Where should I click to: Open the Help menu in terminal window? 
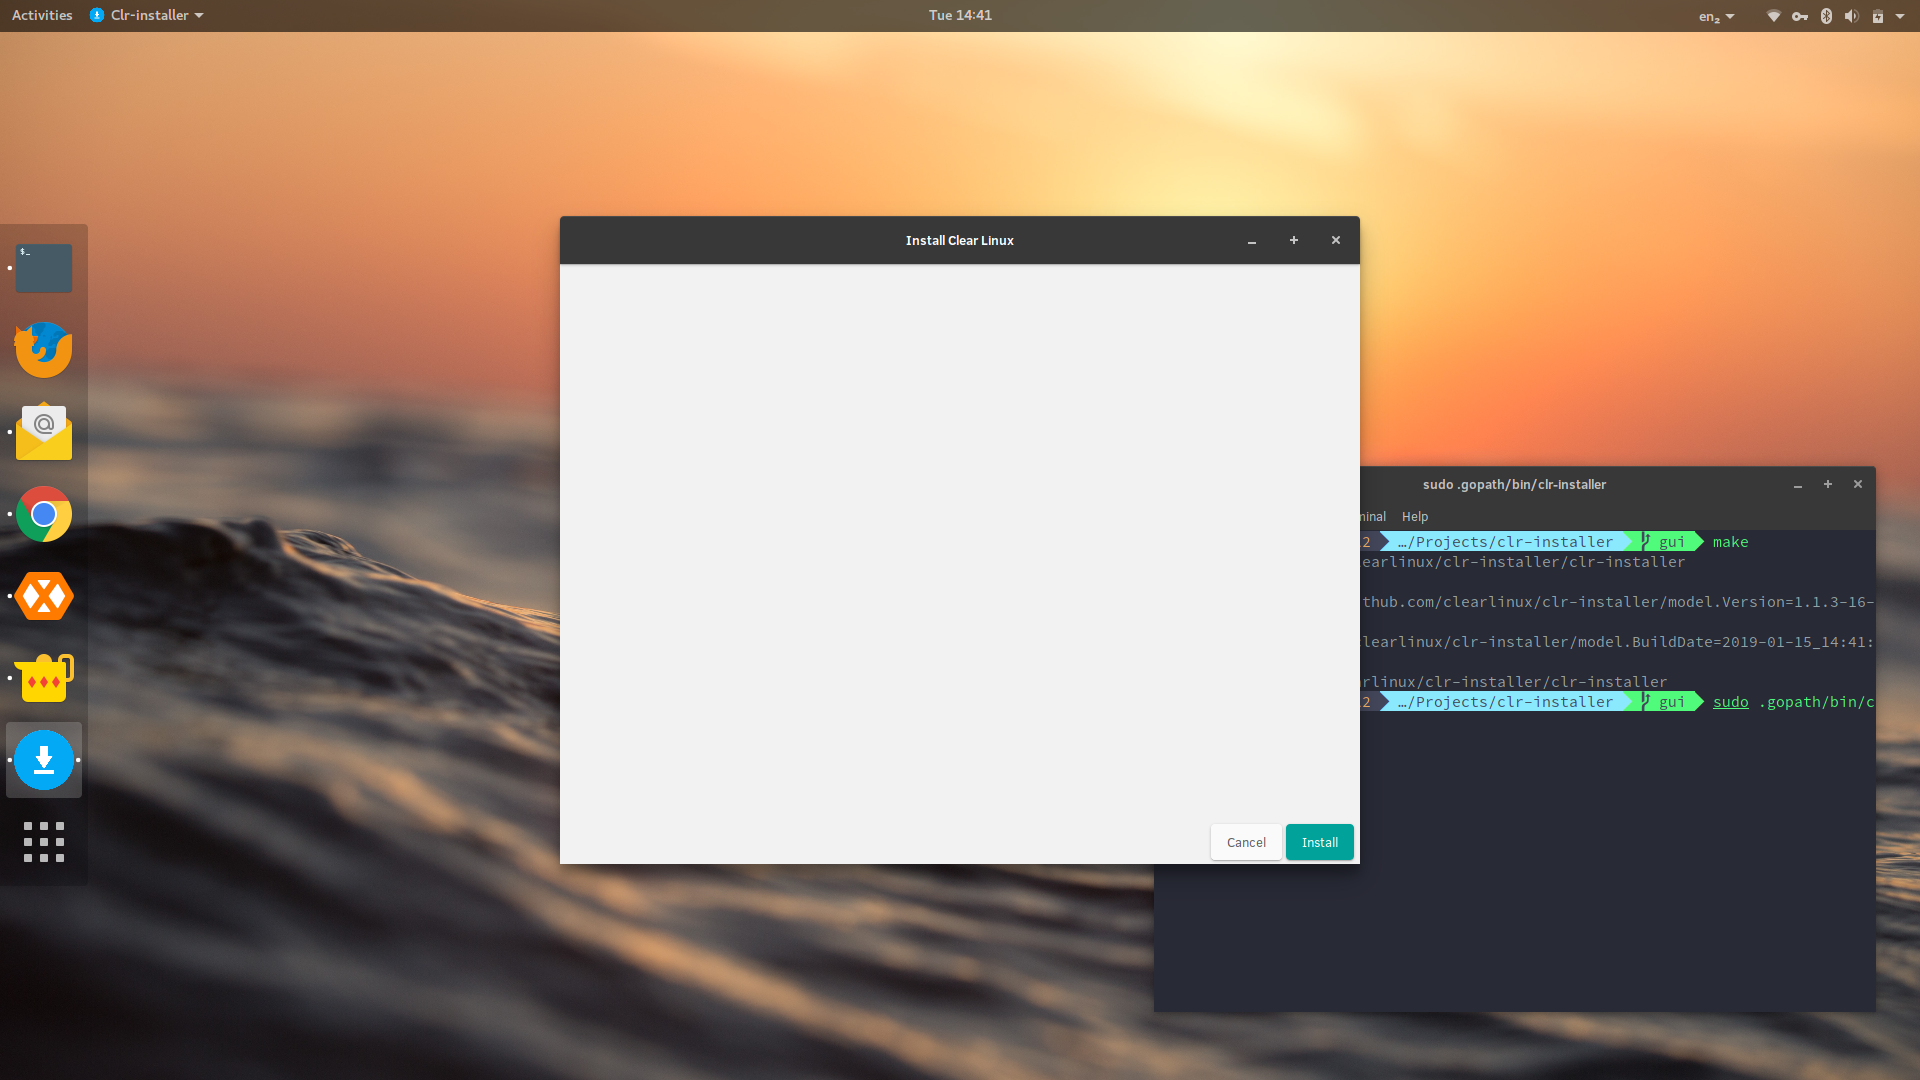pos(1415,516)
